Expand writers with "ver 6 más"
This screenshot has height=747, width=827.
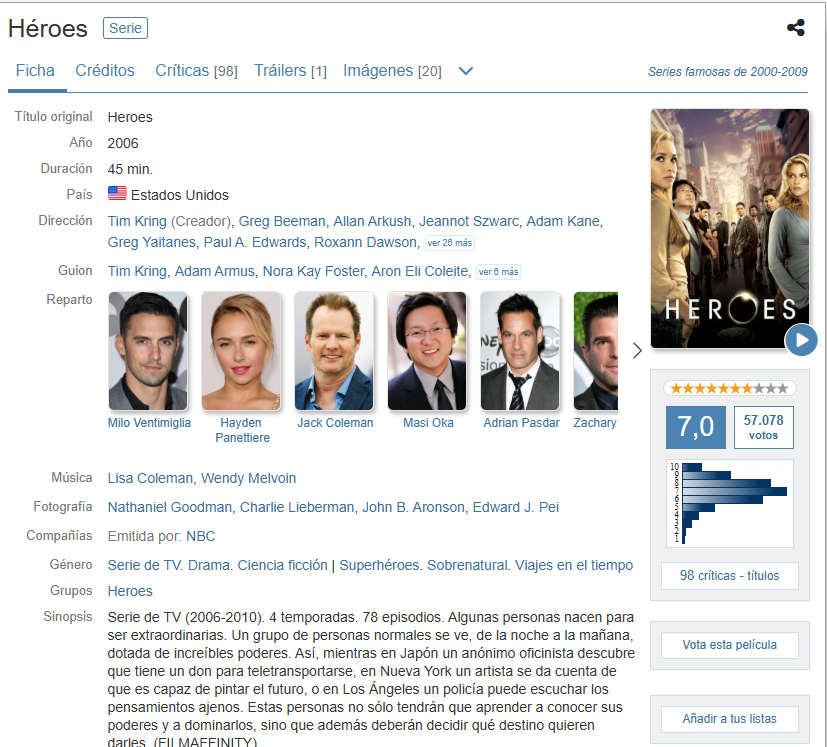[498, 272]
